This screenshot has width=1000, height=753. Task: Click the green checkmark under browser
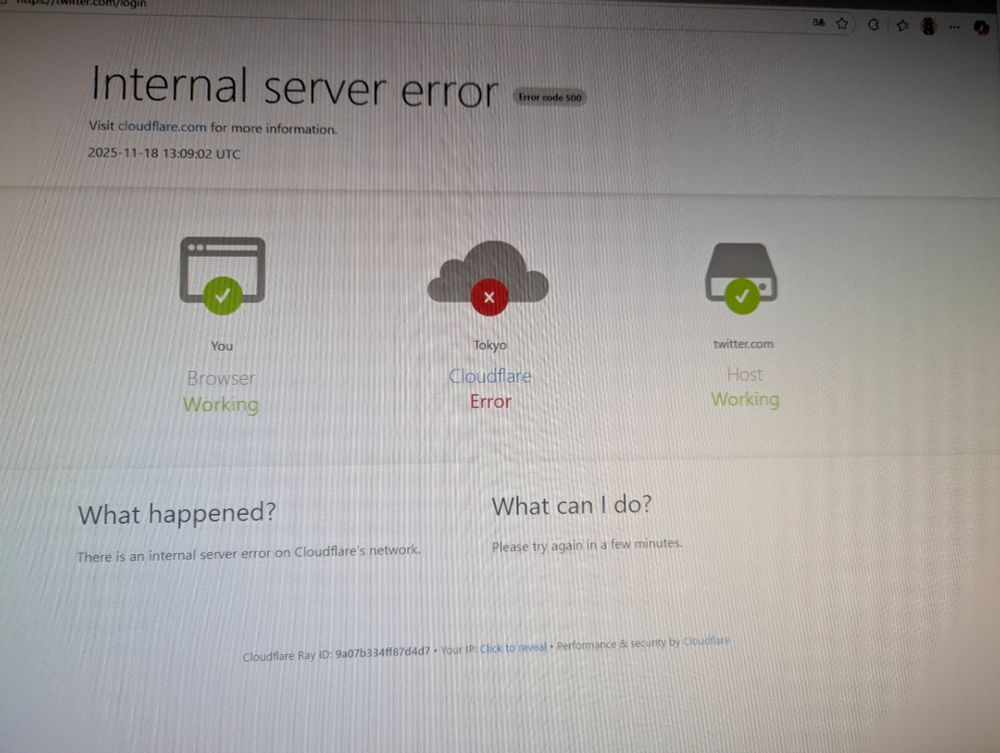pos(223,296)
